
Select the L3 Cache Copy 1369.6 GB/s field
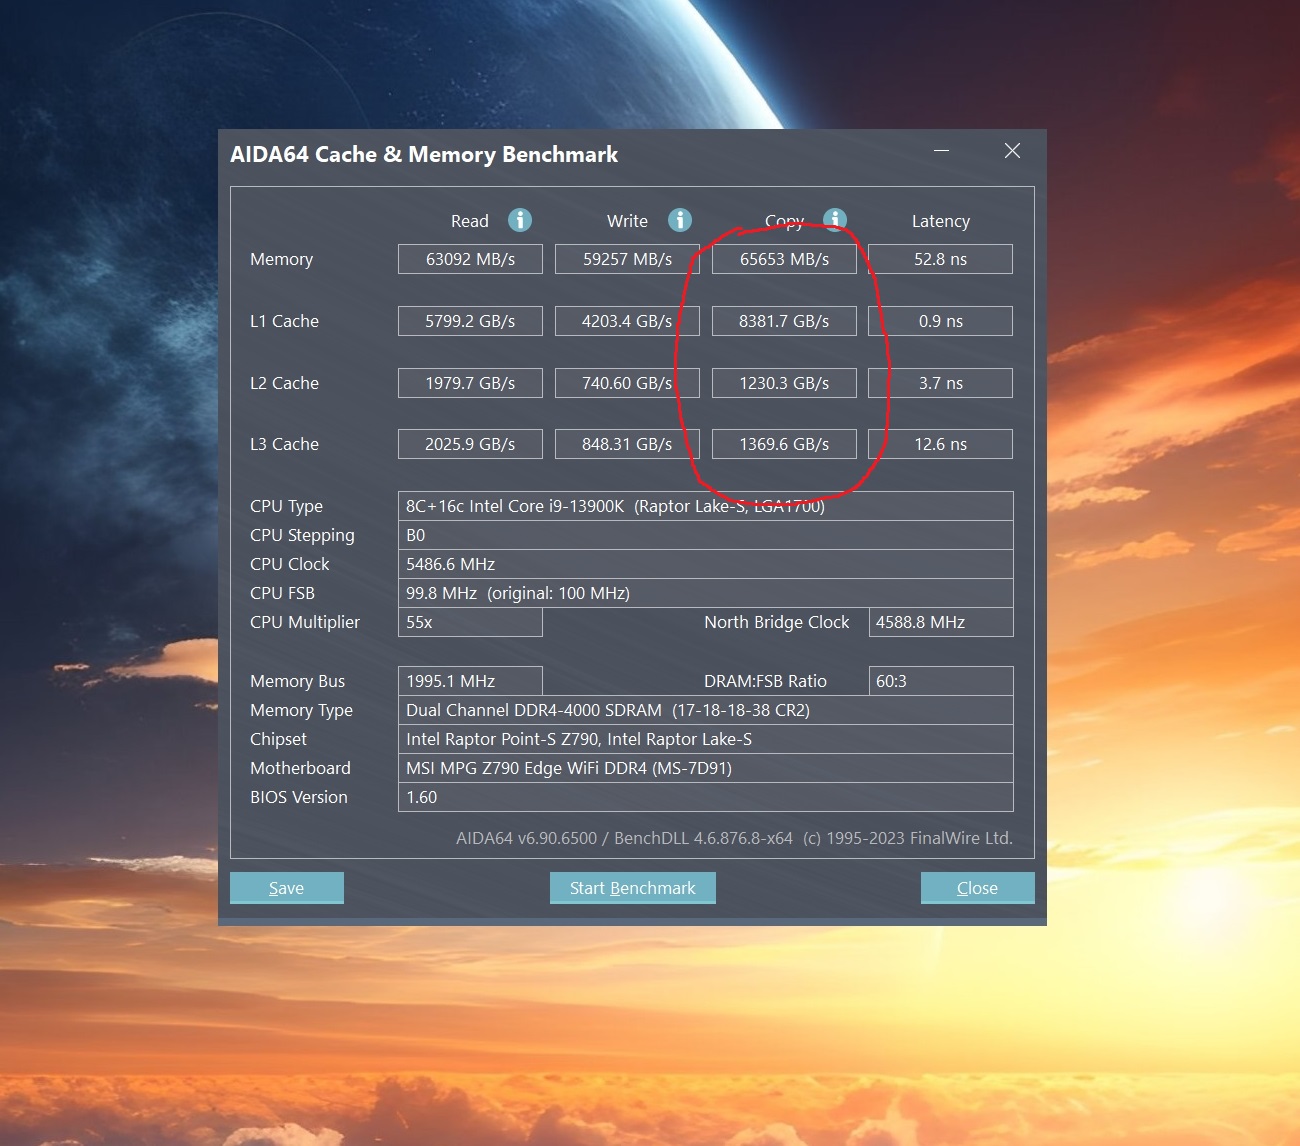pyautogui.click(x=784, y=444)
